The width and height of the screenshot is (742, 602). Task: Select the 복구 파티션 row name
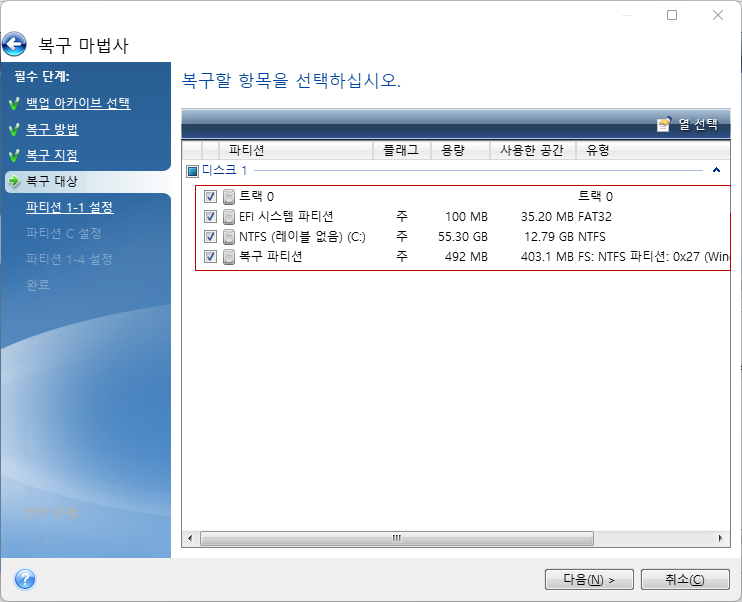click(x=271, y=257)
